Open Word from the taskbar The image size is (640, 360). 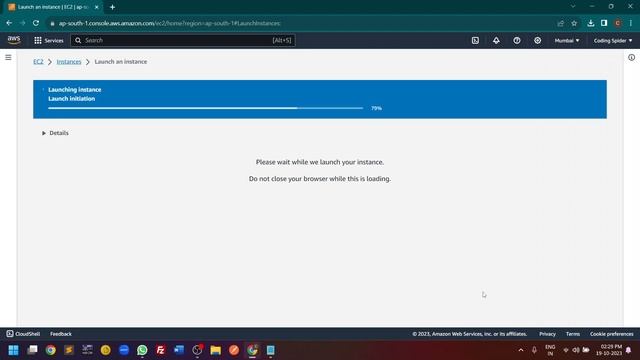[x=179, y=350]
